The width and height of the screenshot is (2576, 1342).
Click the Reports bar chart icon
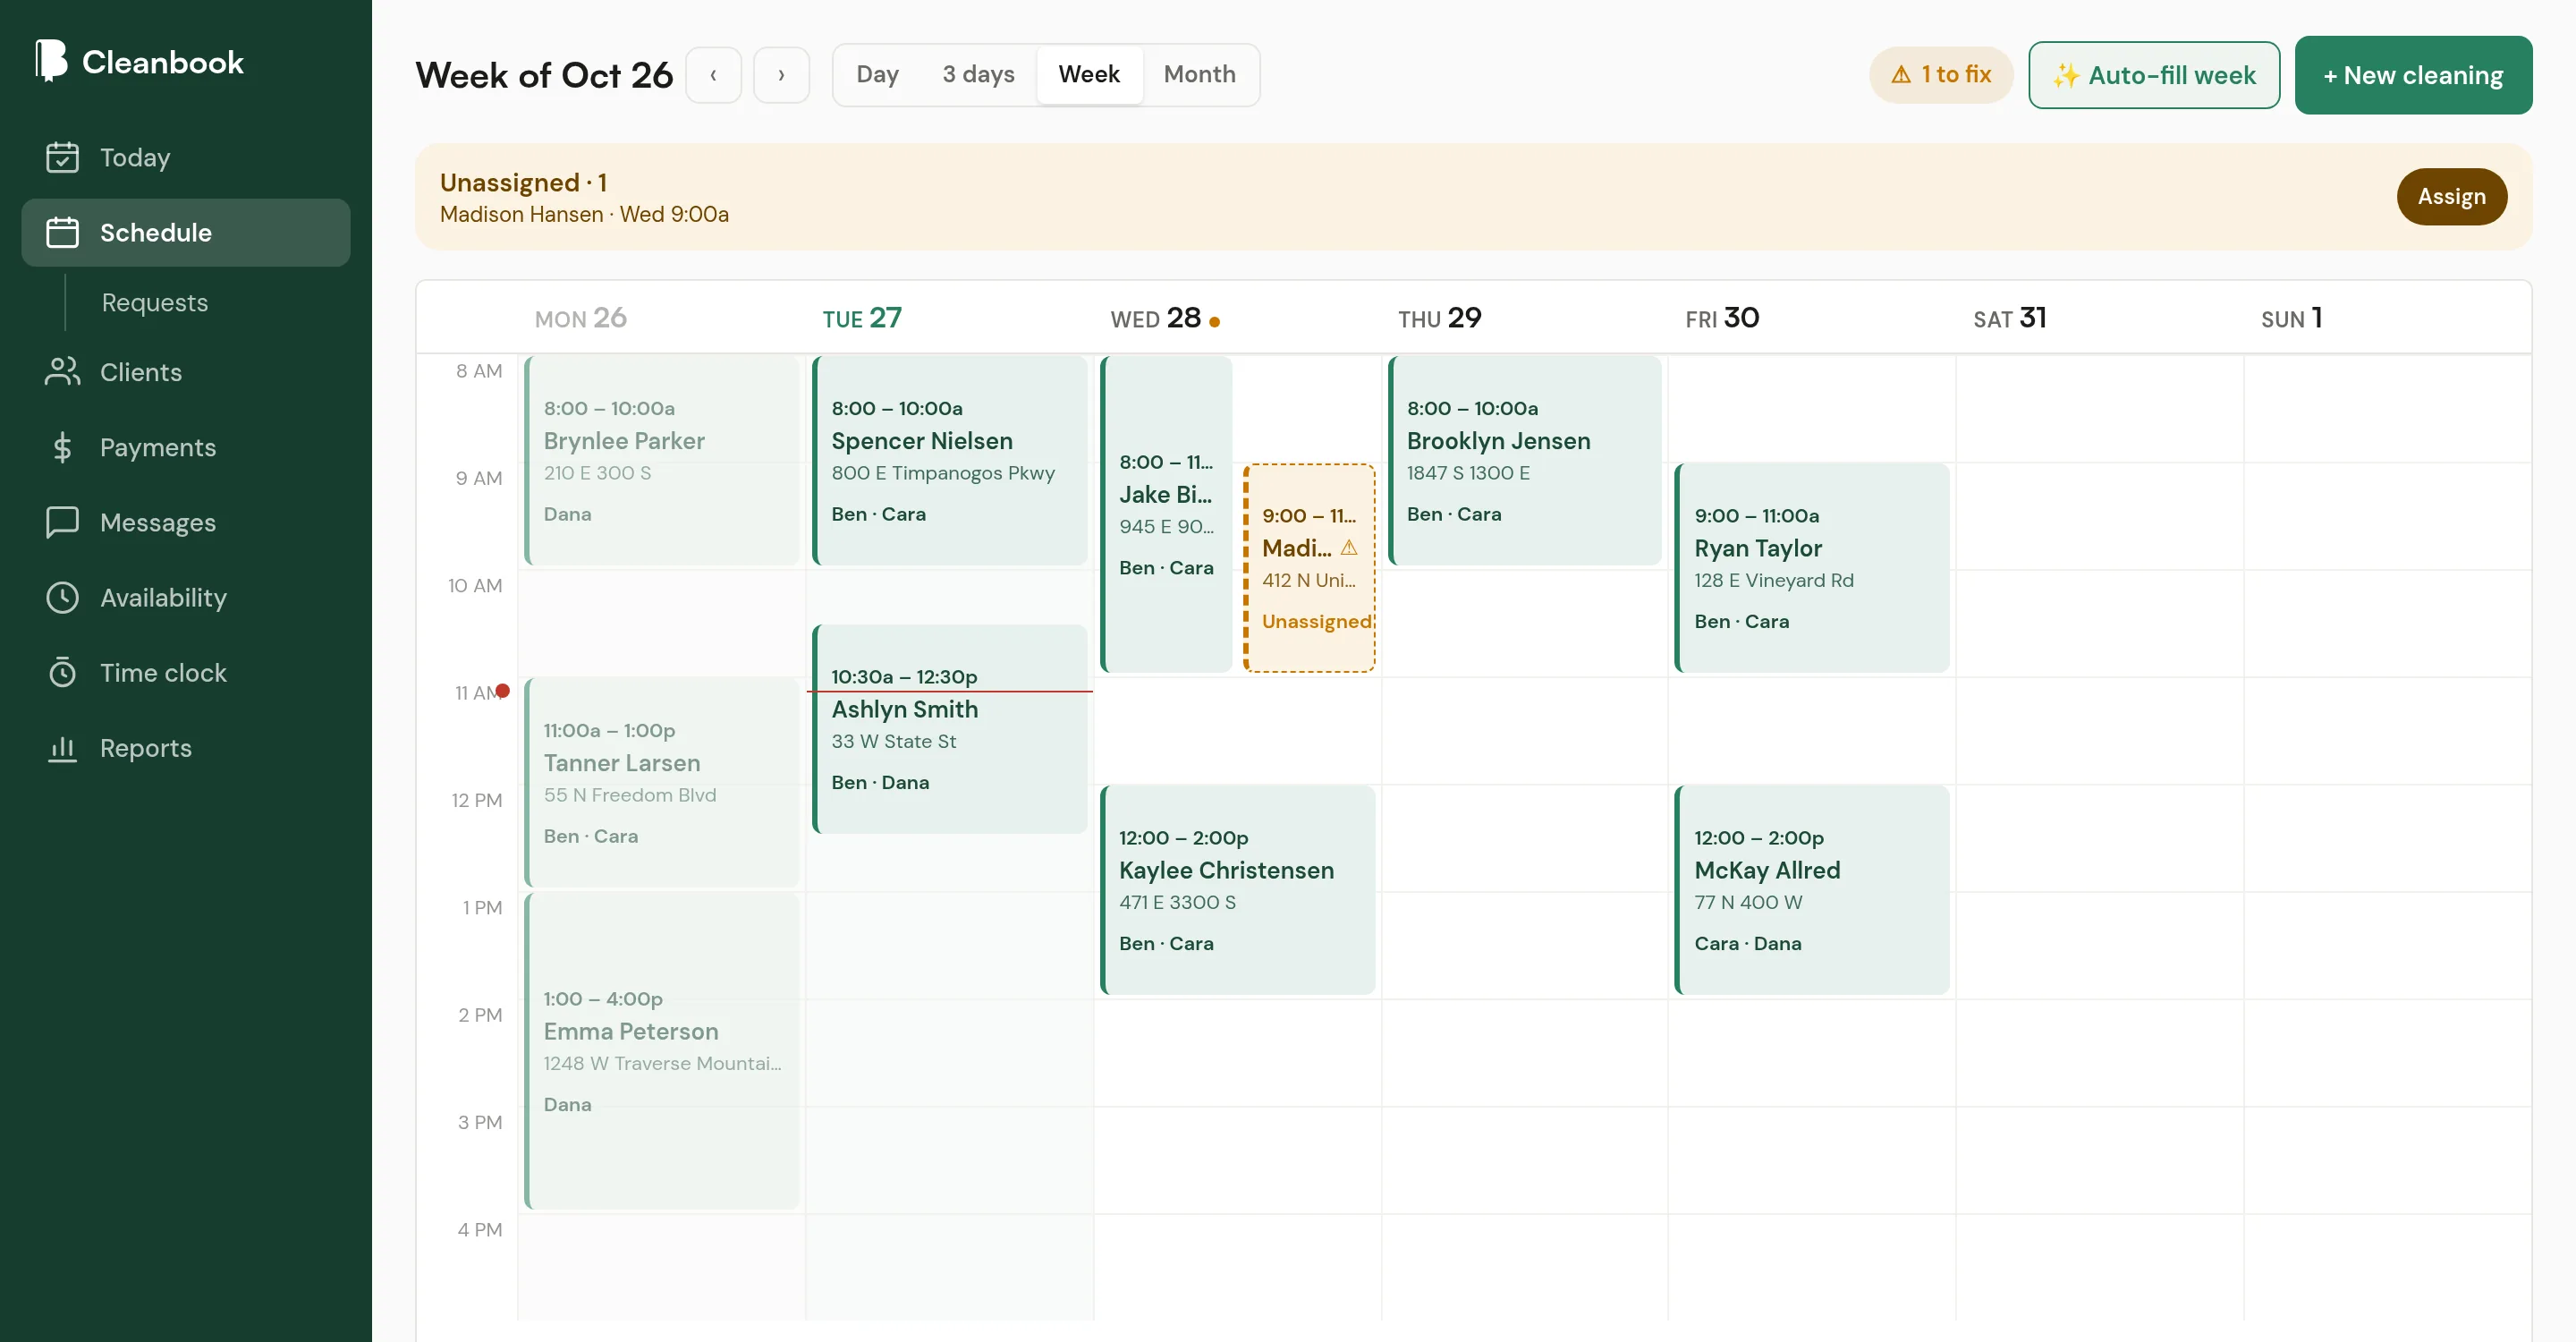click(62, 748)
